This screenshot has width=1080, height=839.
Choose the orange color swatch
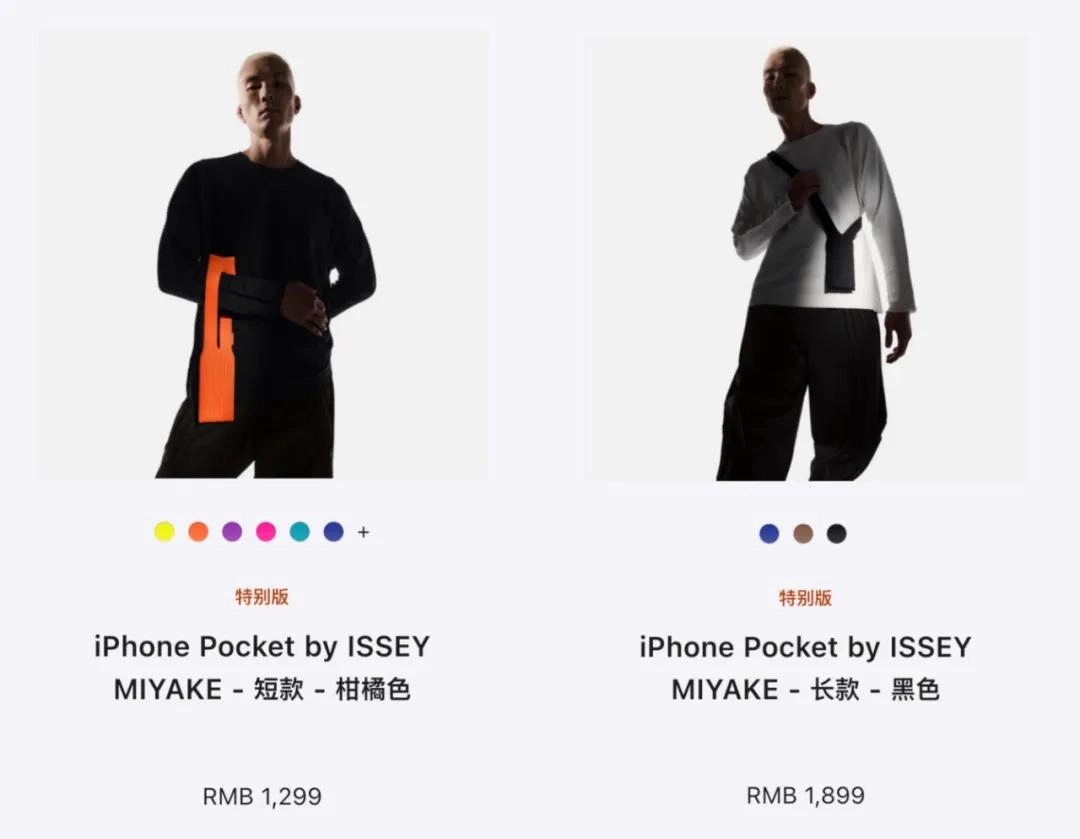(x=198, y=532)
